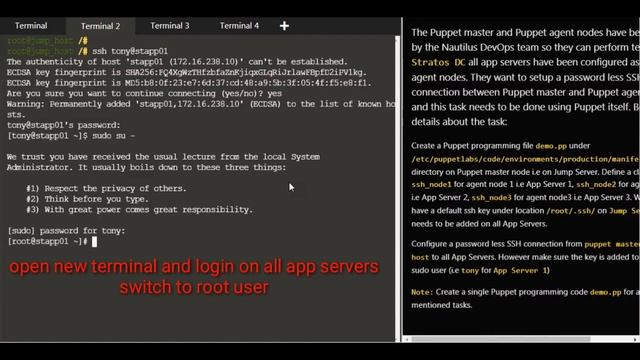This screenshot has height=360, width=640.
Task: Click 'ssh_node3' class name in task
Action: 491,198
